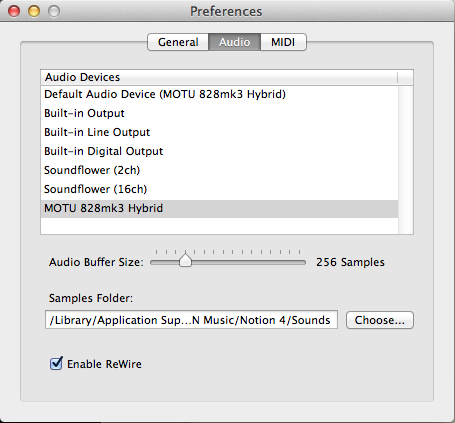The height and width of the screenshot is (423, 455).
Task: Select Soundflower (2ch) device
Action: point(219,170)
